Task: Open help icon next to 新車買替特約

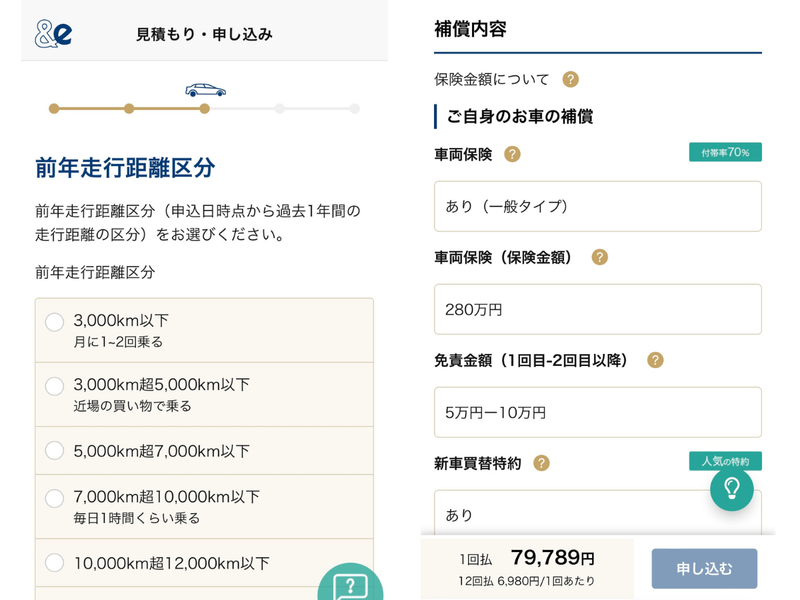Action: point(541,463)
